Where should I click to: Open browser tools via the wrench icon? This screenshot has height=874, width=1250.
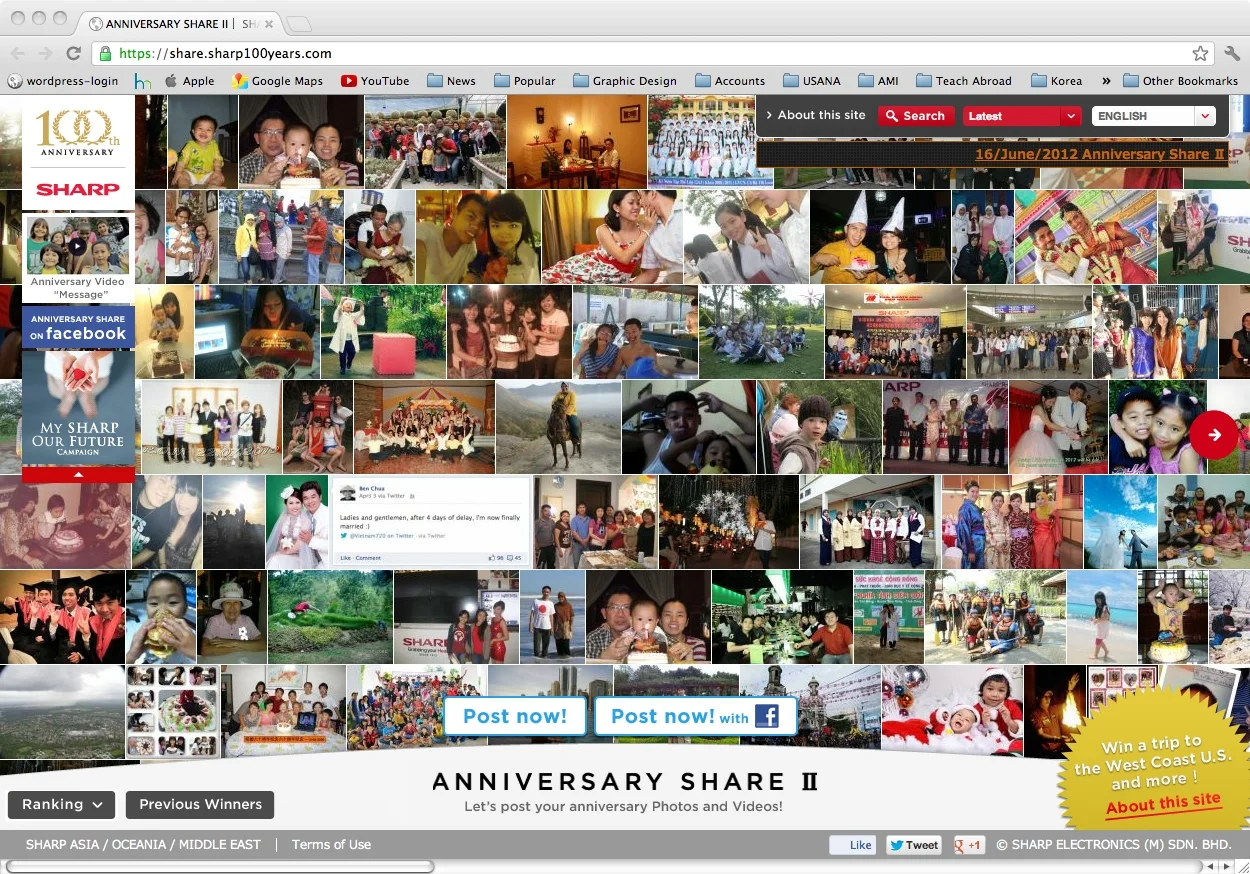[x=1231, y=53]
